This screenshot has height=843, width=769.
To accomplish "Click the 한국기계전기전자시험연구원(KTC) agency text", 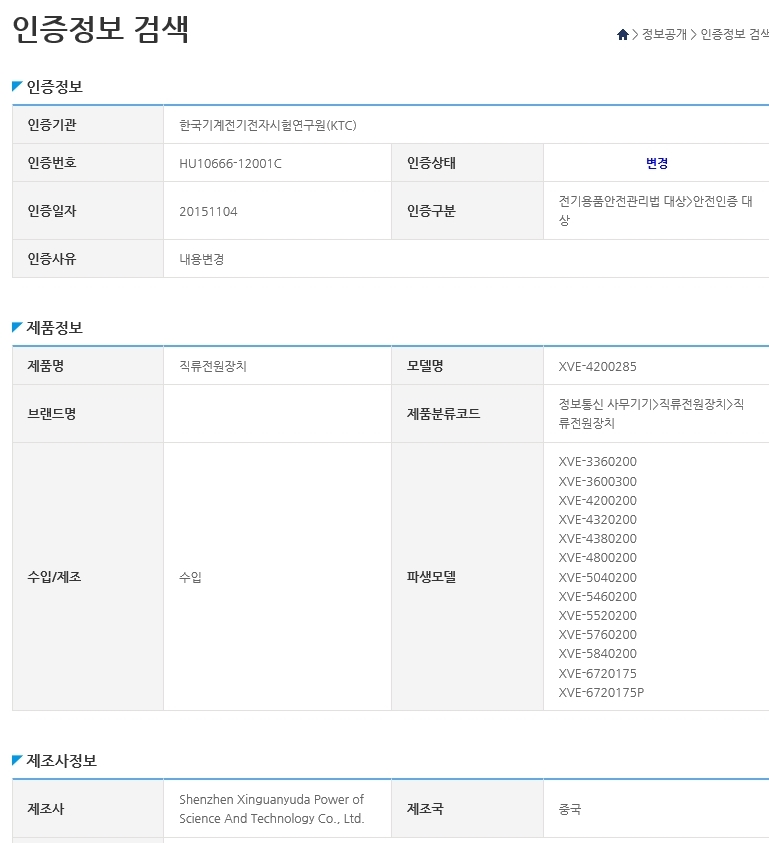I will [267, 125].
